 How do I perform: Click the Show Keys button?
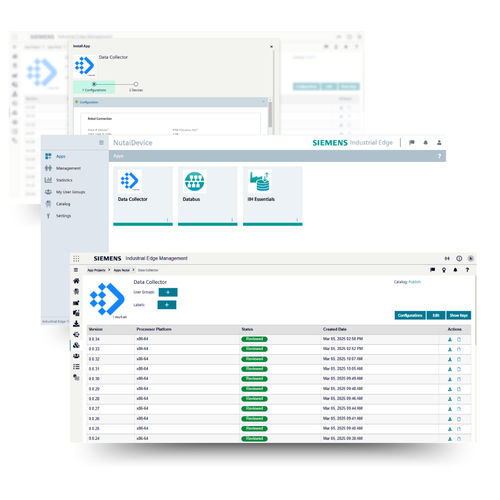point(459,315)
